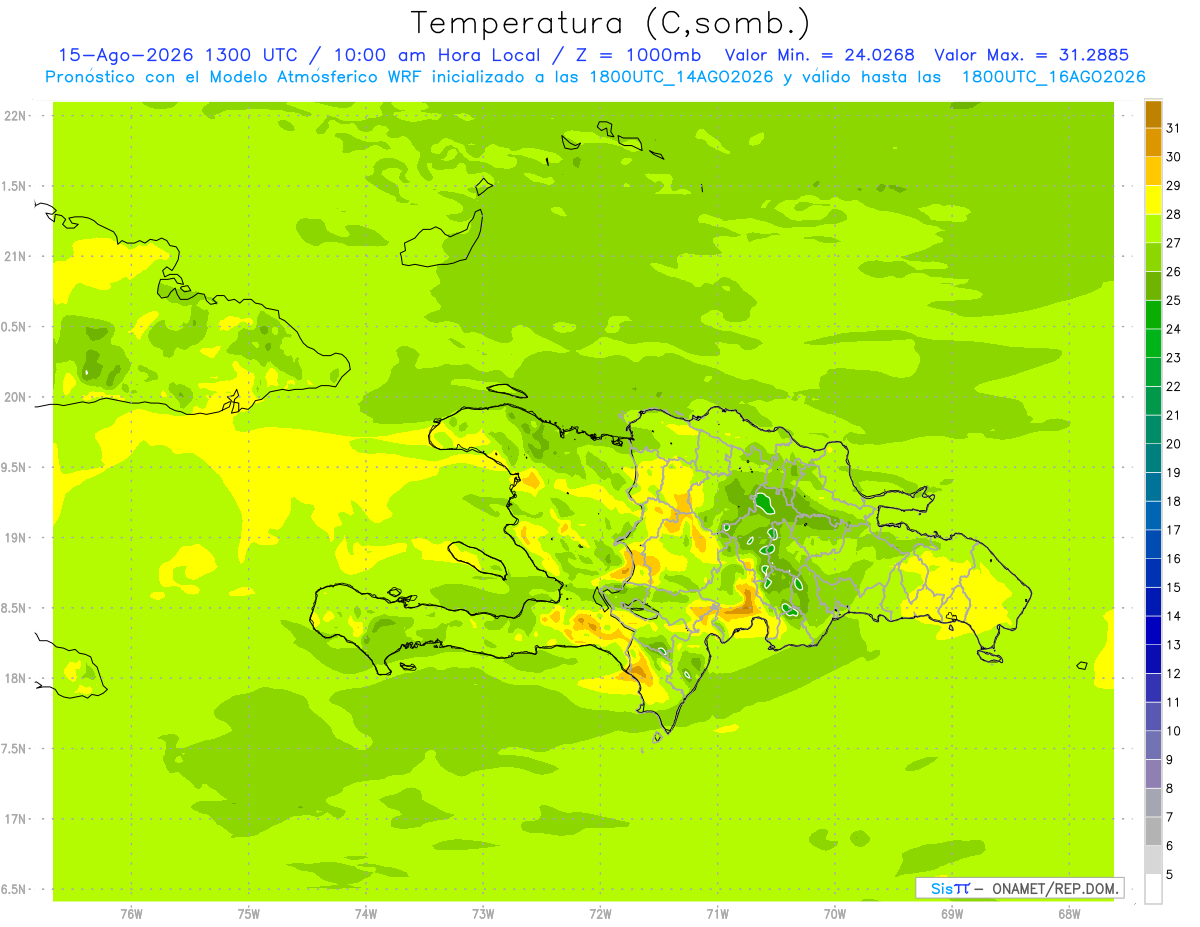This screenshot has width=1200, height=927.
Task: Click the legend value 24
Action: tap(1173, 329)
